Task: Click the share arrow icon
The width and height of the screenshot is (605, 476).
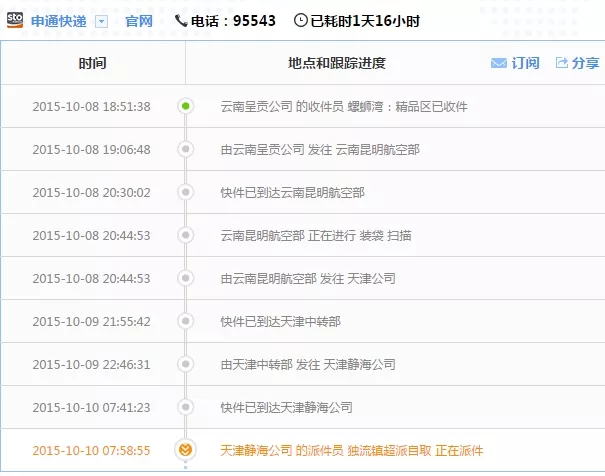Action: (x=561, y=62)
